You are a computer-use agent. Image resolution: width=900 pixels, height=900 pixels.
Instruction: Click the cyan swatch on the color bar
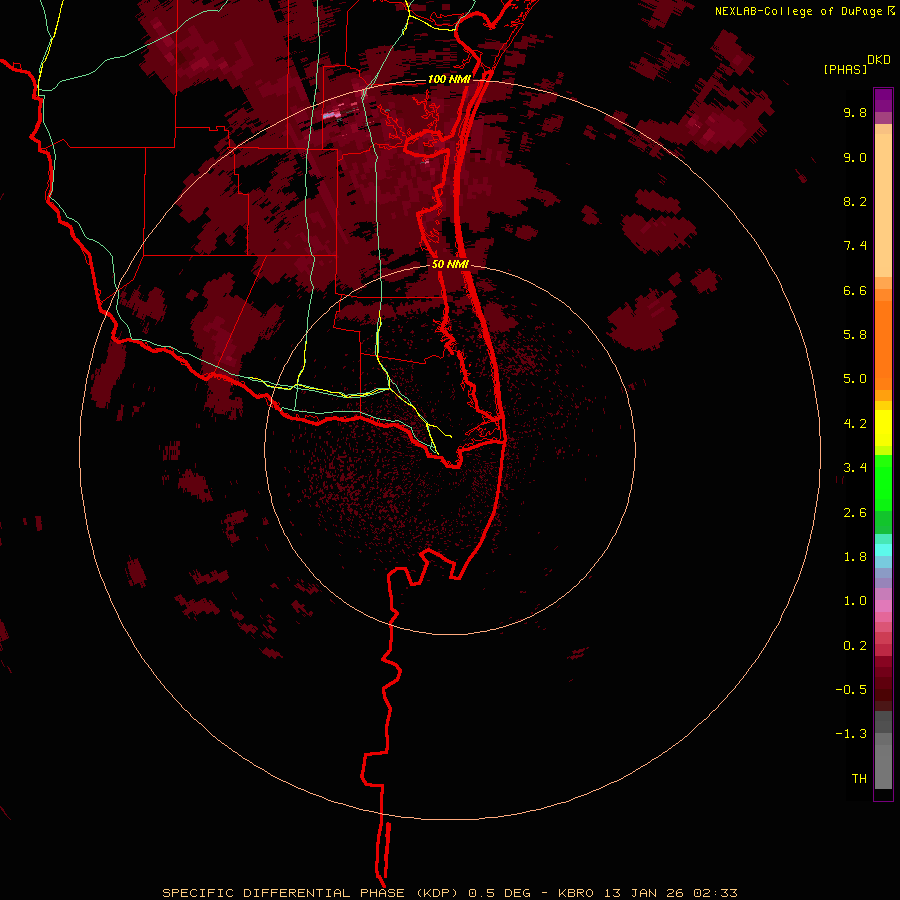pyautogui.click(x=883, y=550)
